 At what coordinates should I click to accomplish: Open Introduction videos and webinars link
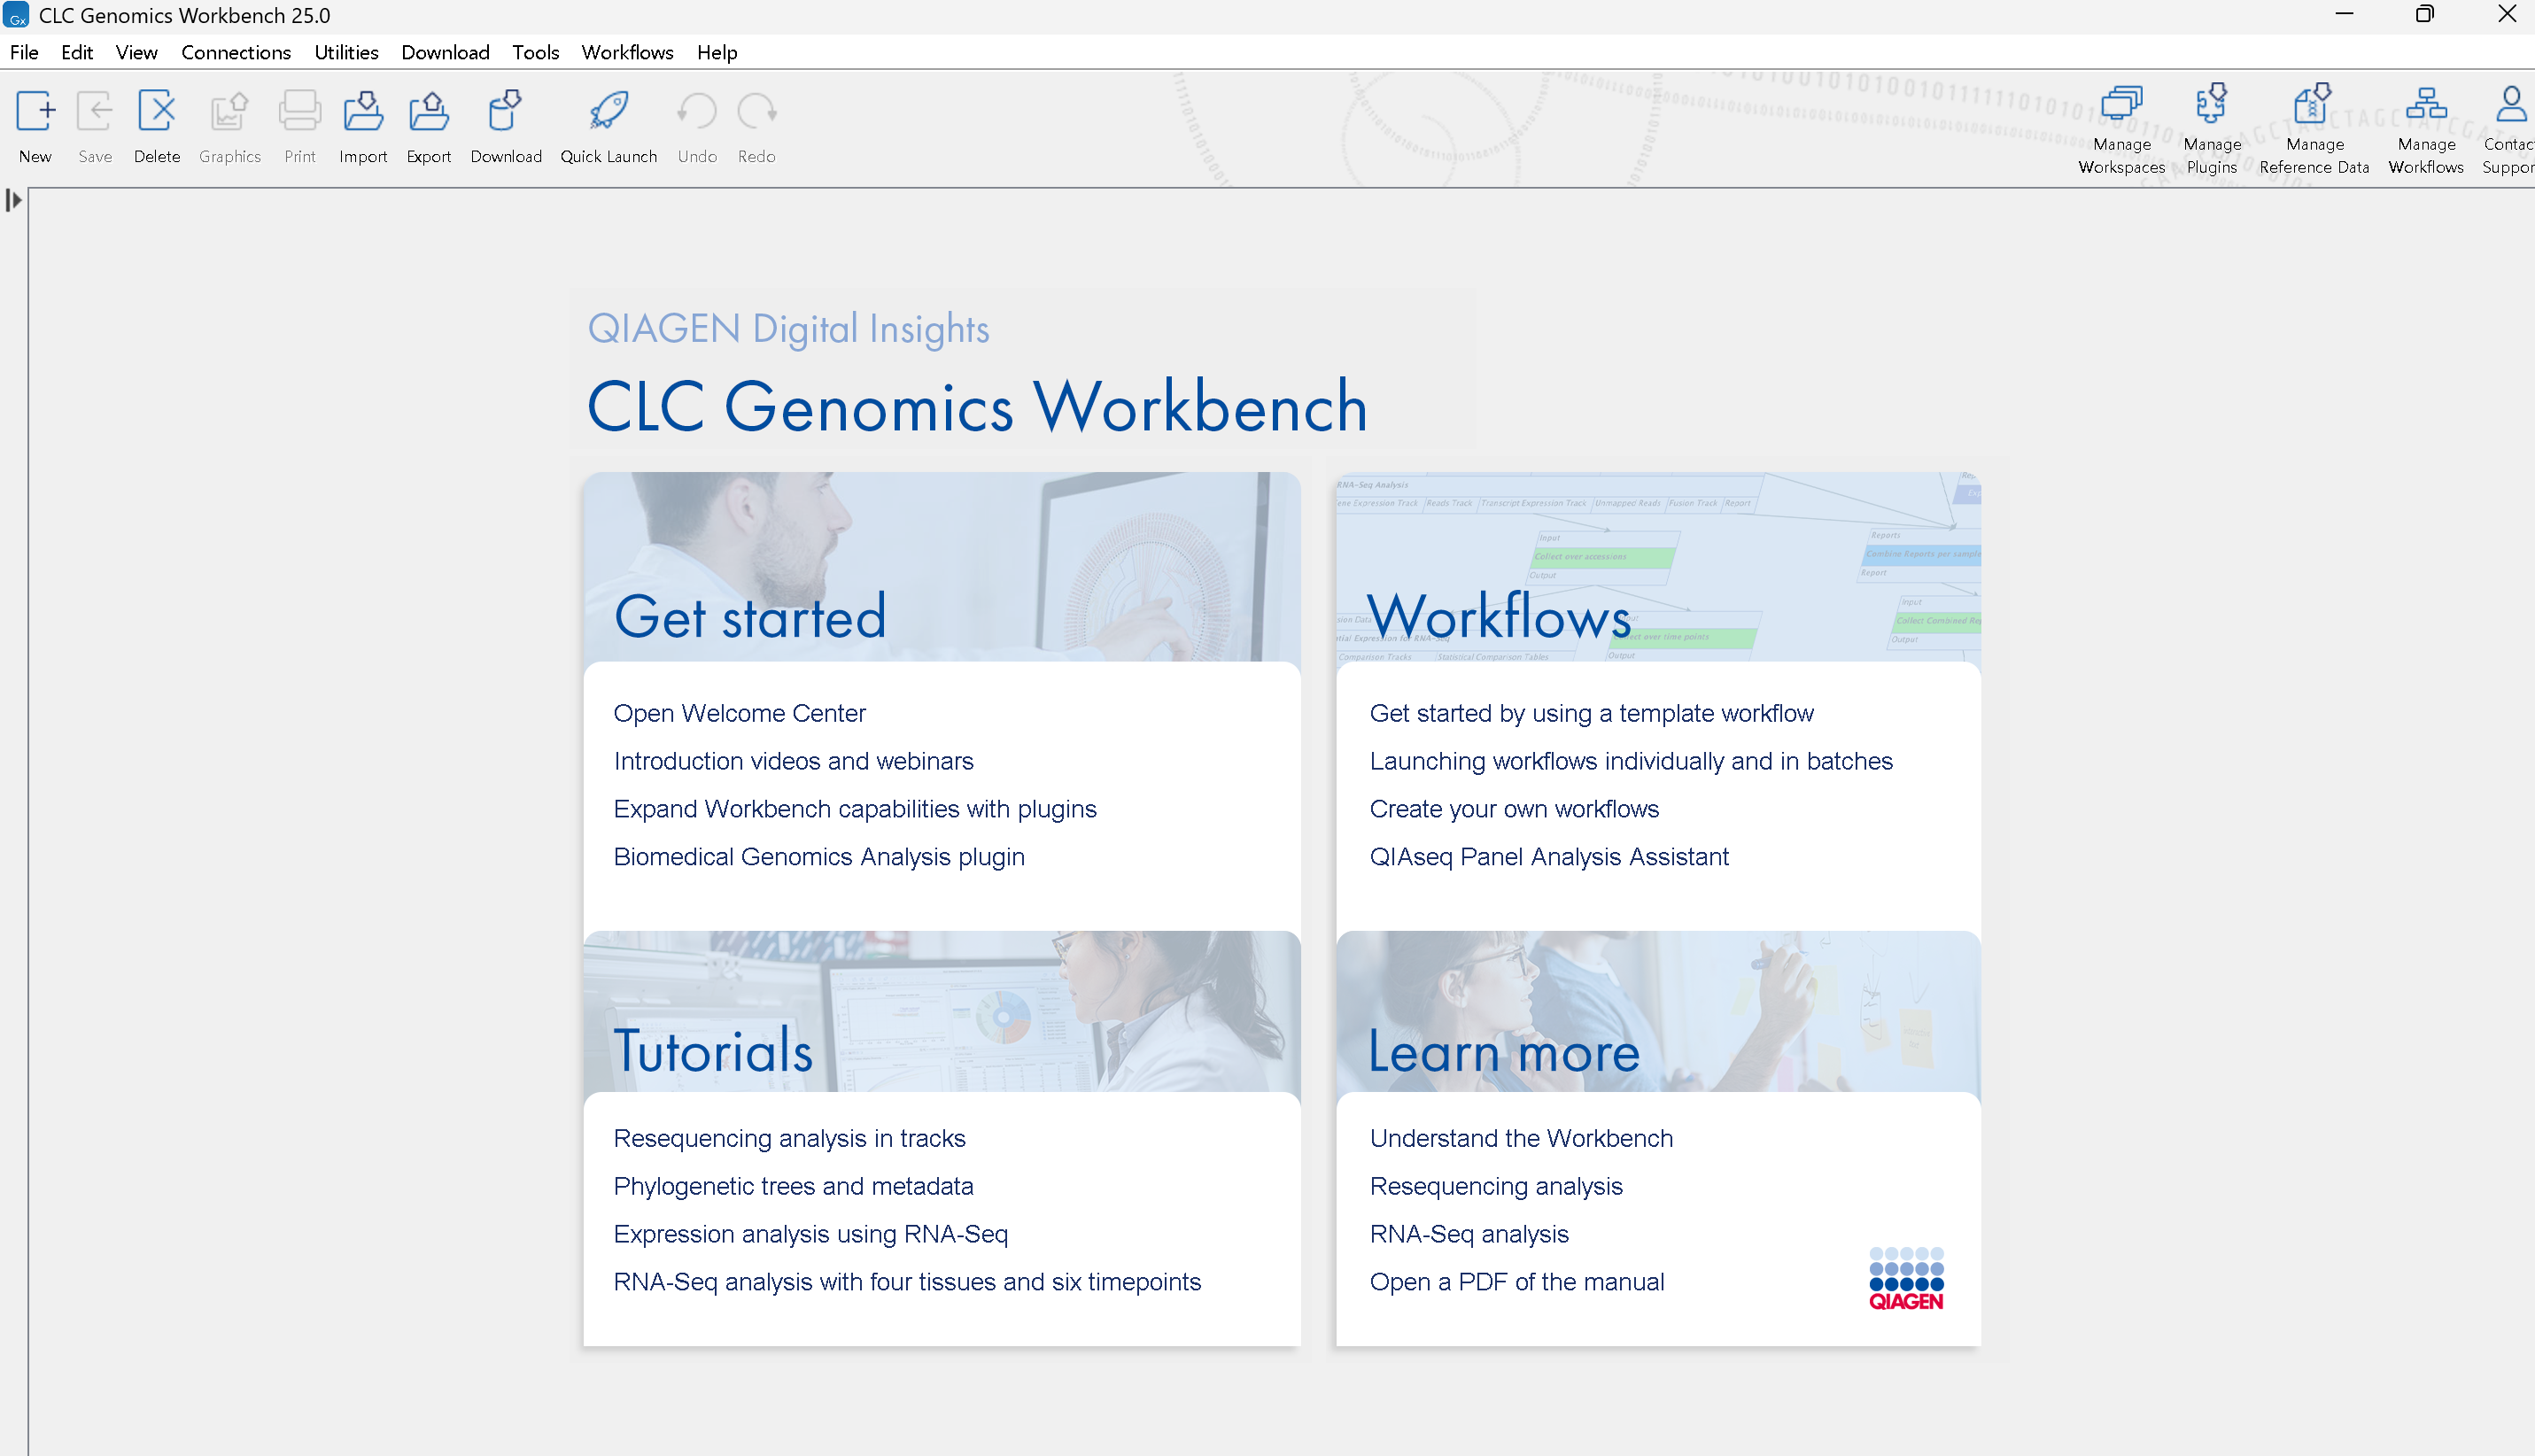[x=792, y=759]
